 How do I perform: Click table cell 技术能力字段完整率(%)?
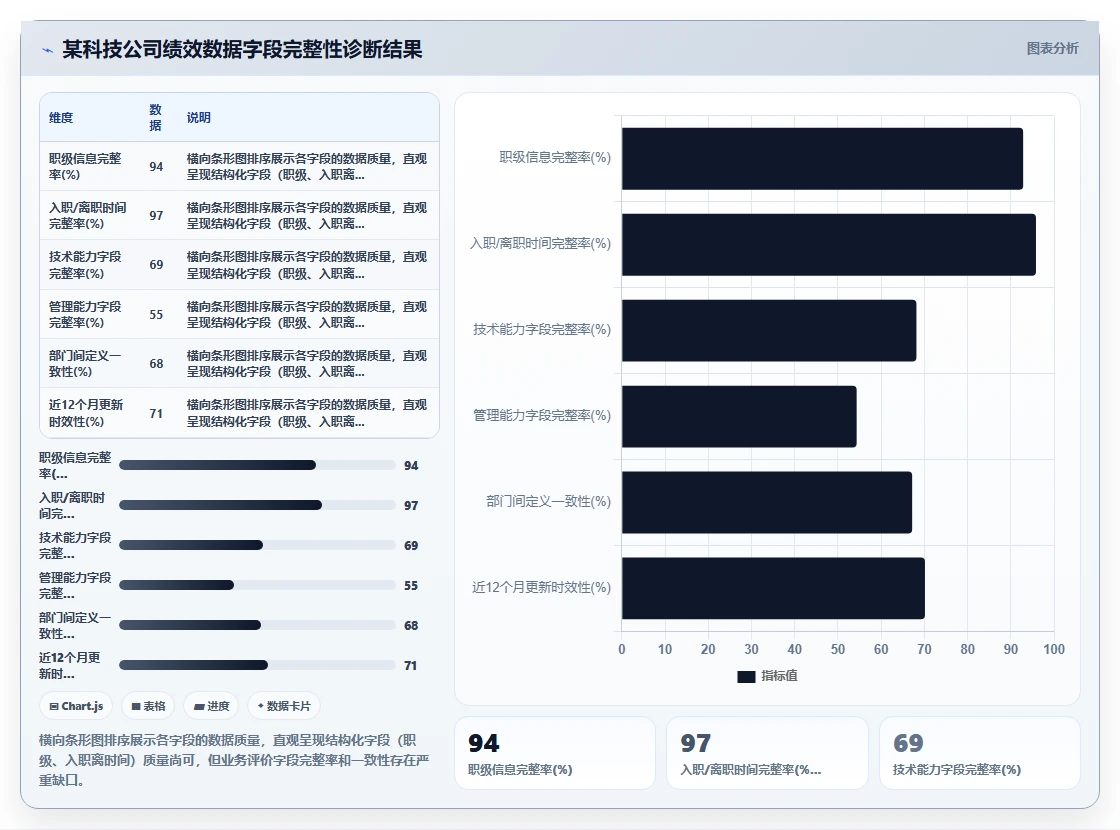[x=85, y=265]
